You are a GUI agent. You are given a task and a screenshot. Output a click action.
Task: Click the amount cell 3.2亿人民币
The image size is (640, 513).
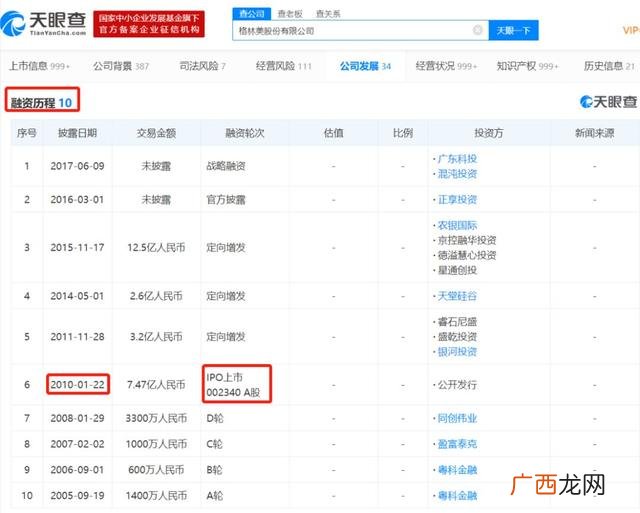point(156,337)
